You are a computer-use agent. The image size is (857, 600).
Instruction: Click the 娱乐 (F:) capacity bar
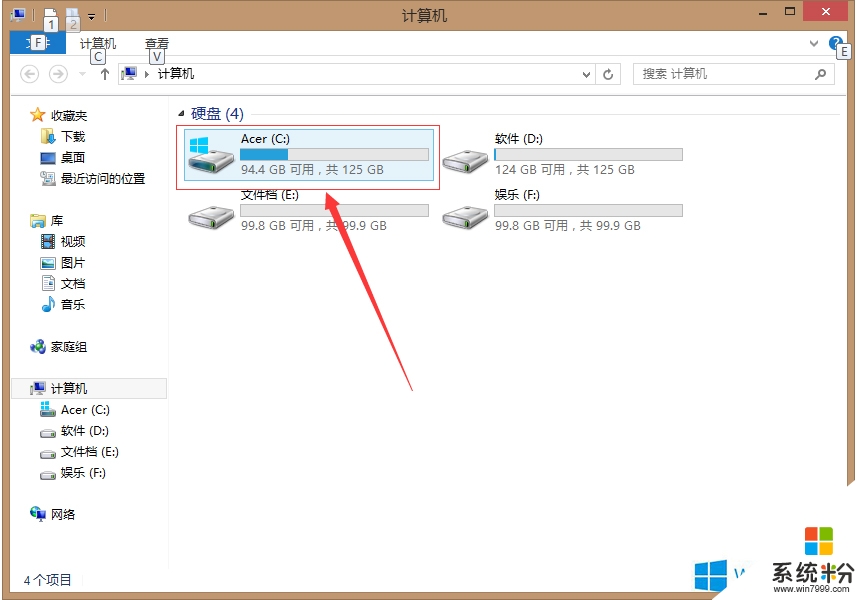(588, 210)
